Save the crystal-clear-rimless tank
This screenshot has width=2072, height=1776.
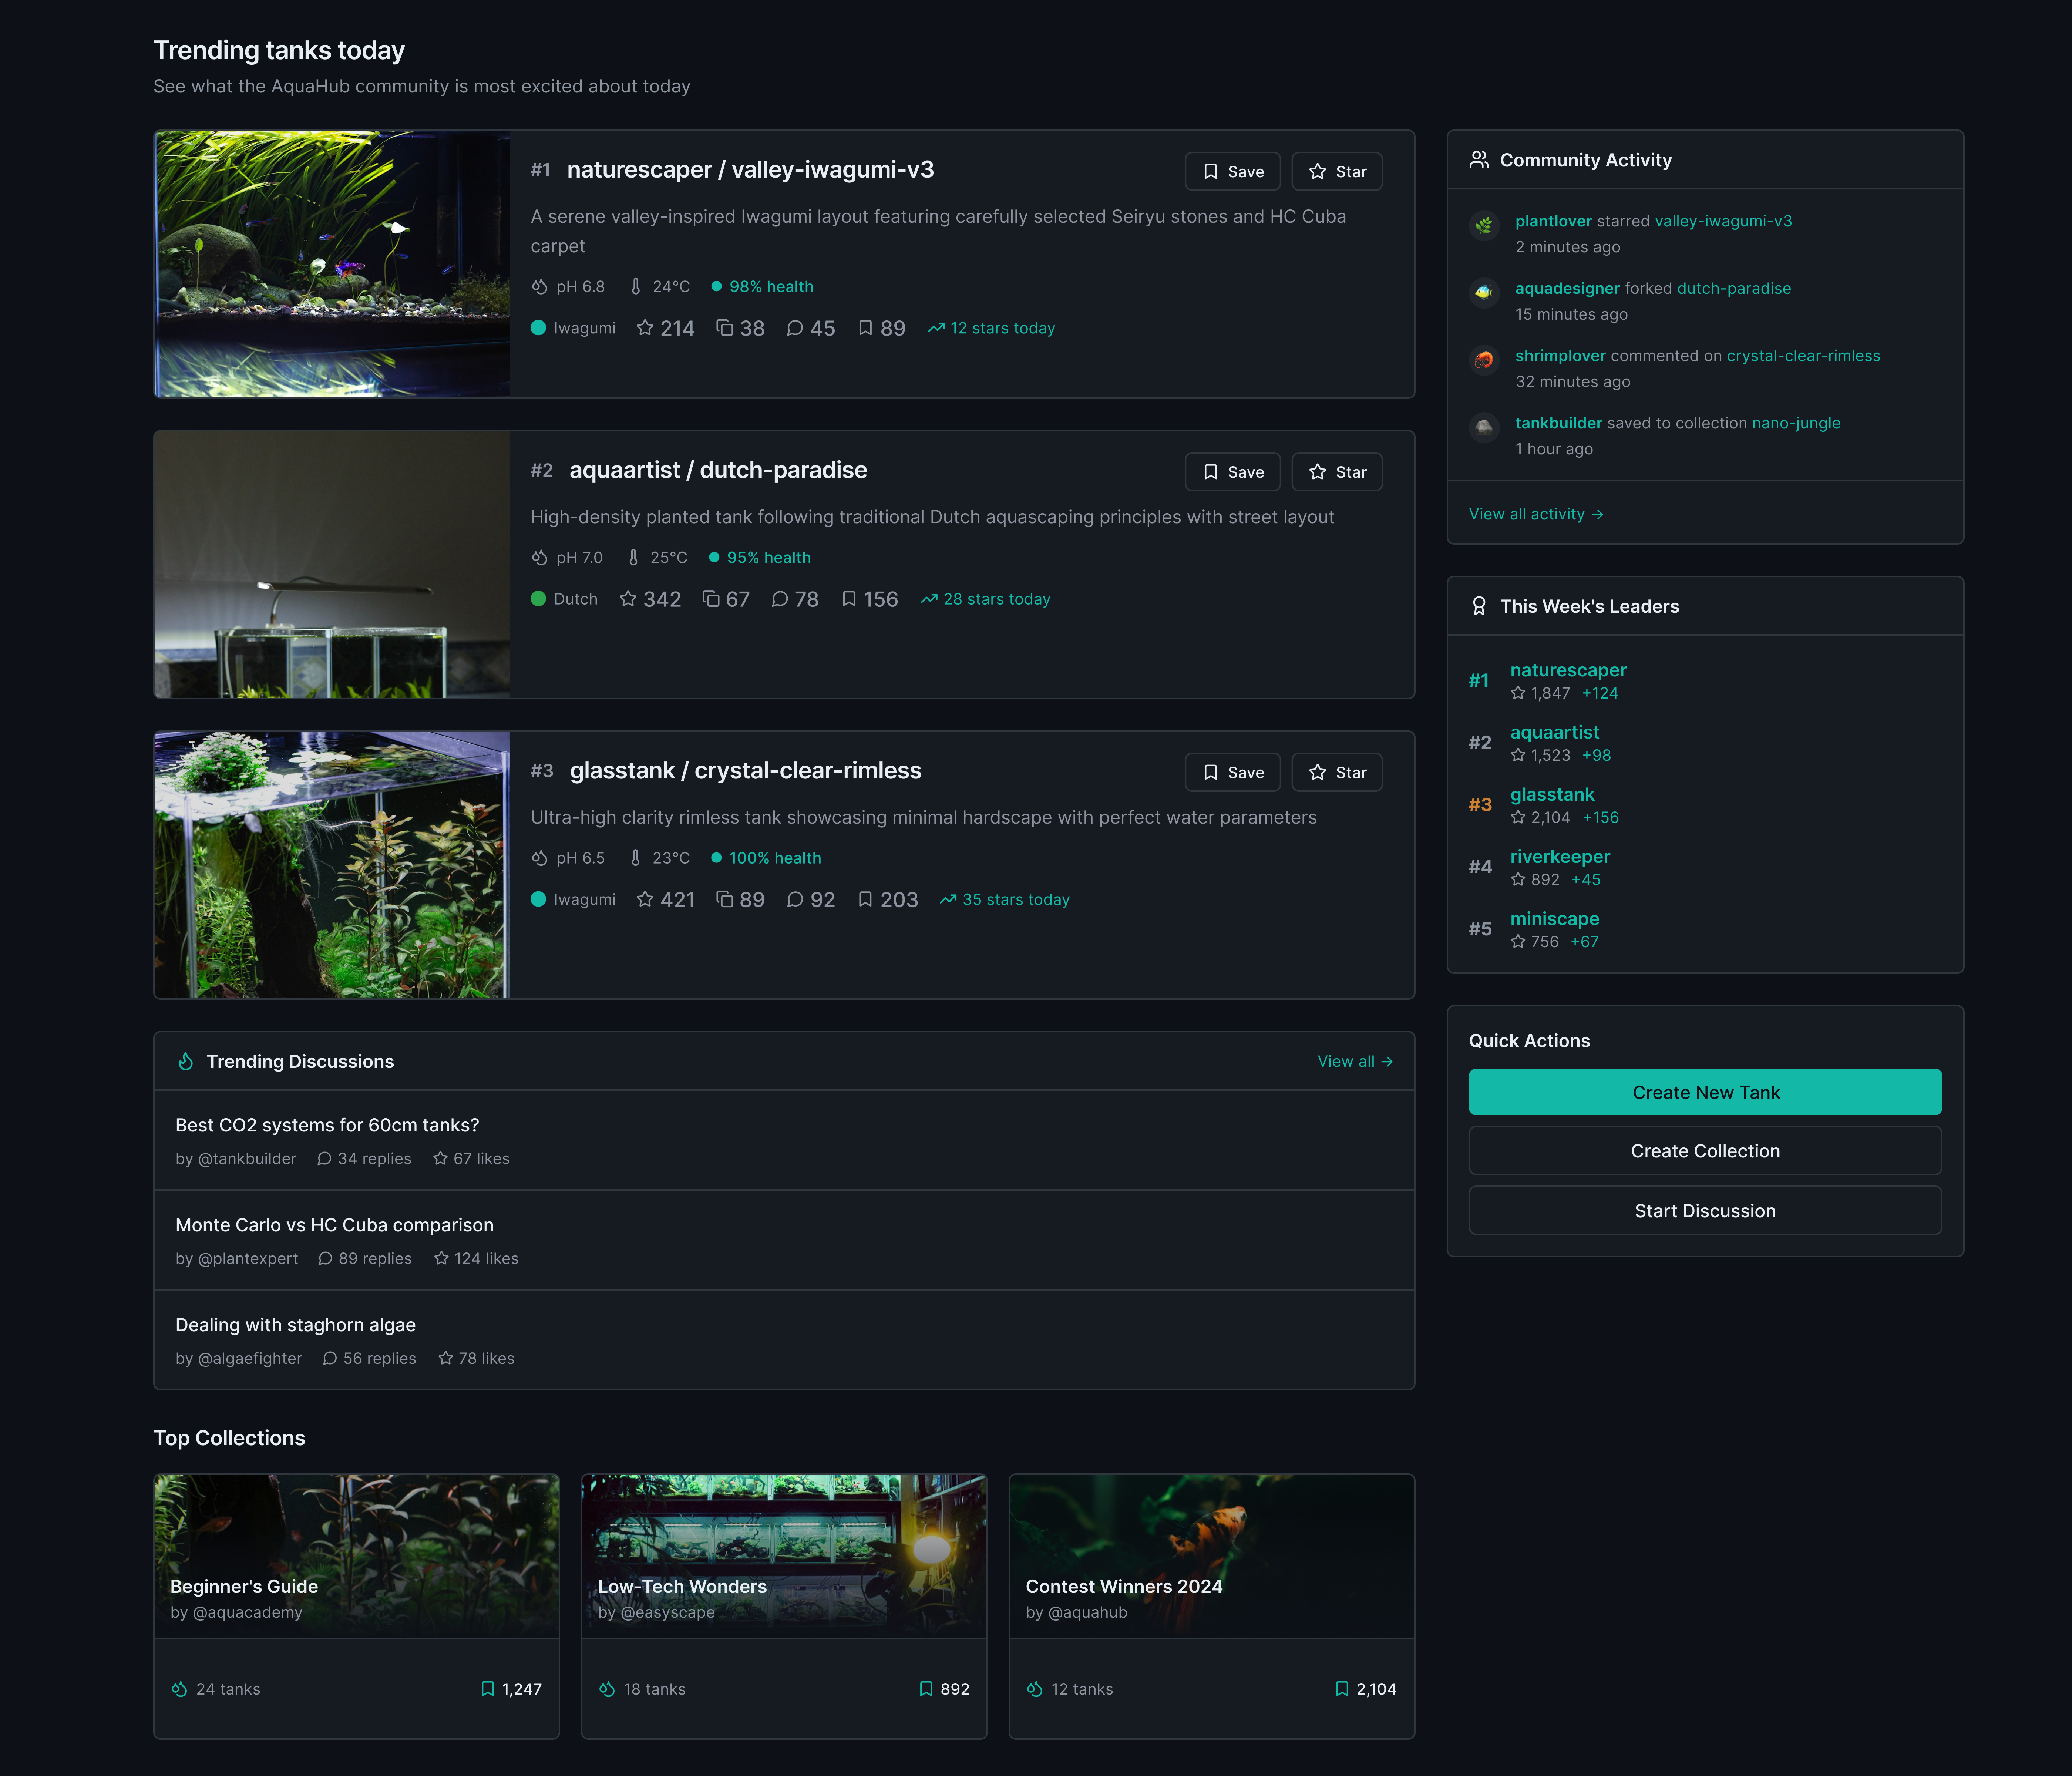click(1232, 772)
